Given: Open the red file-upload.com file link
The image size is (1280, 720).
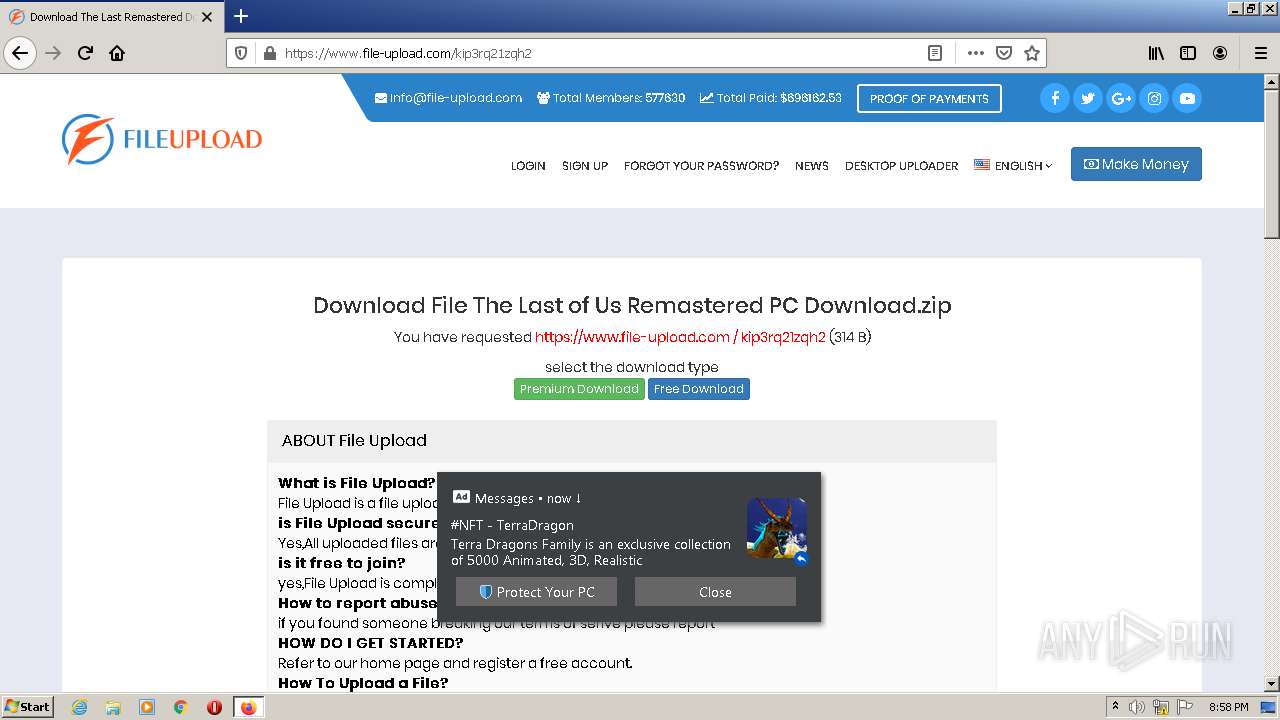Looking at the screenshot, I should coord(680,337).
